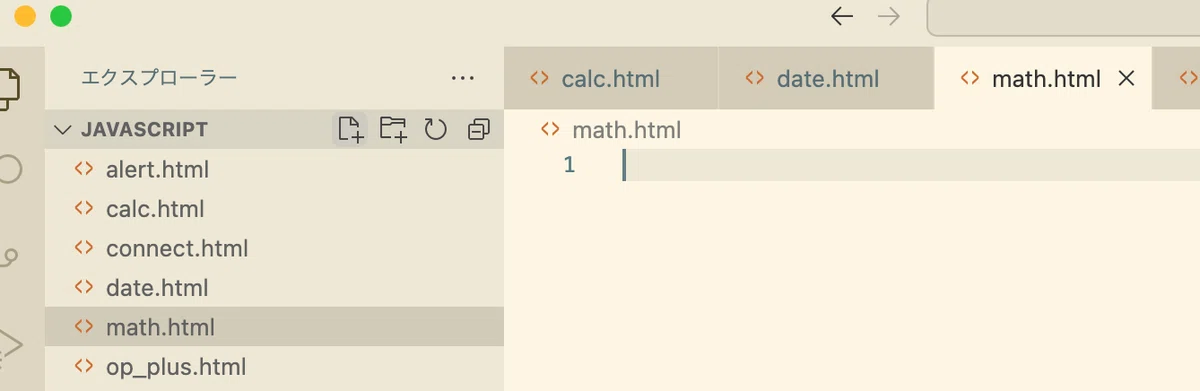Switch to the calc.html tab
Screen dimensions: 1200x391
coord(611,78)
